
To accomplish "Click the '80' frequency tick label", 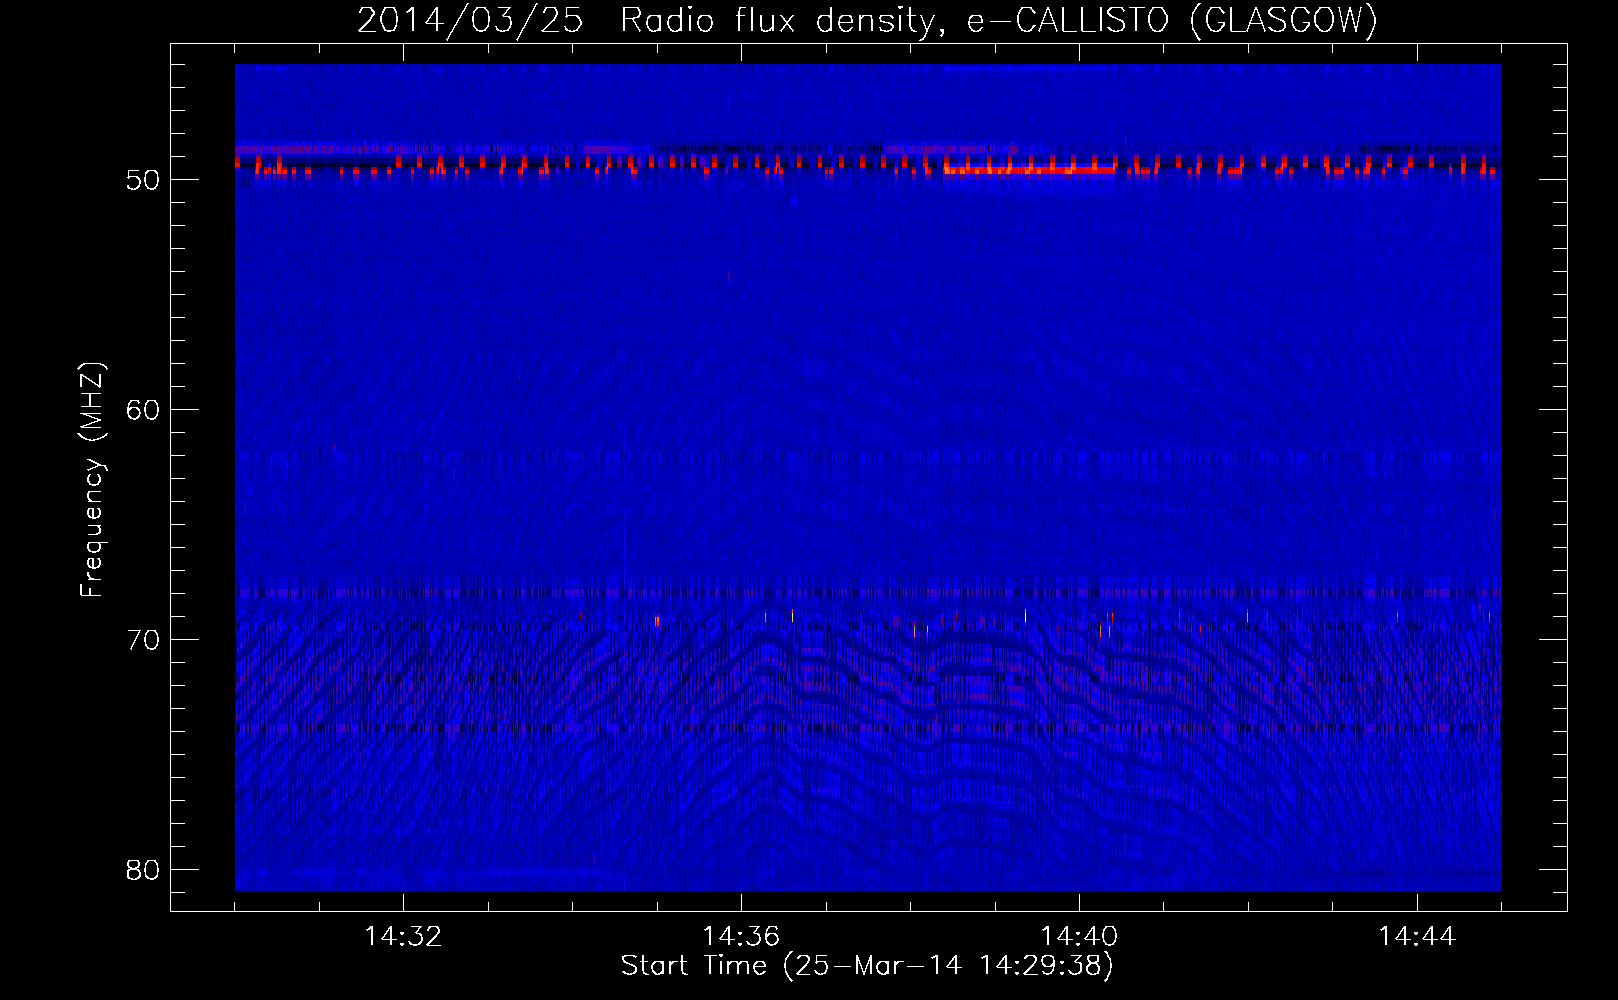I will [x=144, y=870].
